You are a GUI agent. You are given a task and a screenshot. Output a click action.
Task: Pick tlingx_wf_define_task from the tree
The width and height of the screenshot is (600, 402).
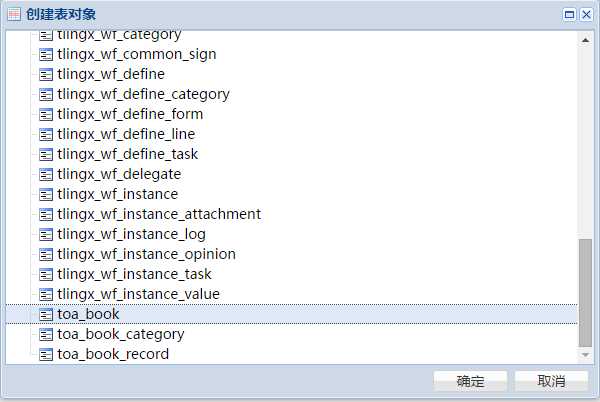click(128, 154)
